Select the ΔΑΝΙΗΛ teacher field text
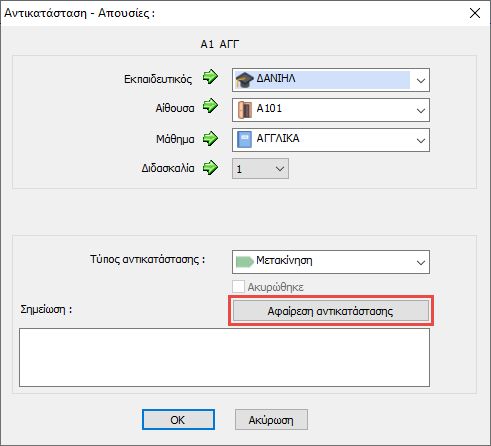This screenshot has width=491, height=446. [276, 79]
